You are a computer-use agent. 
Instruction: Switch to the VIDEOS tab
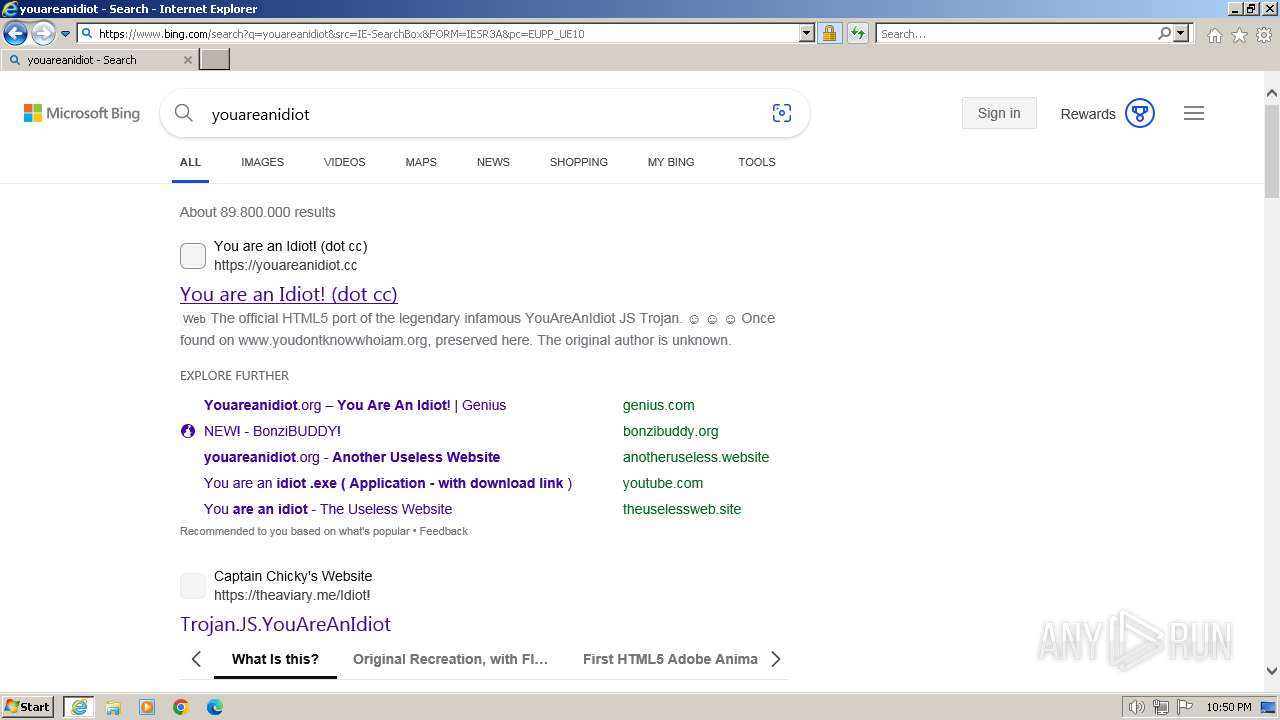(x=344, y=162)
